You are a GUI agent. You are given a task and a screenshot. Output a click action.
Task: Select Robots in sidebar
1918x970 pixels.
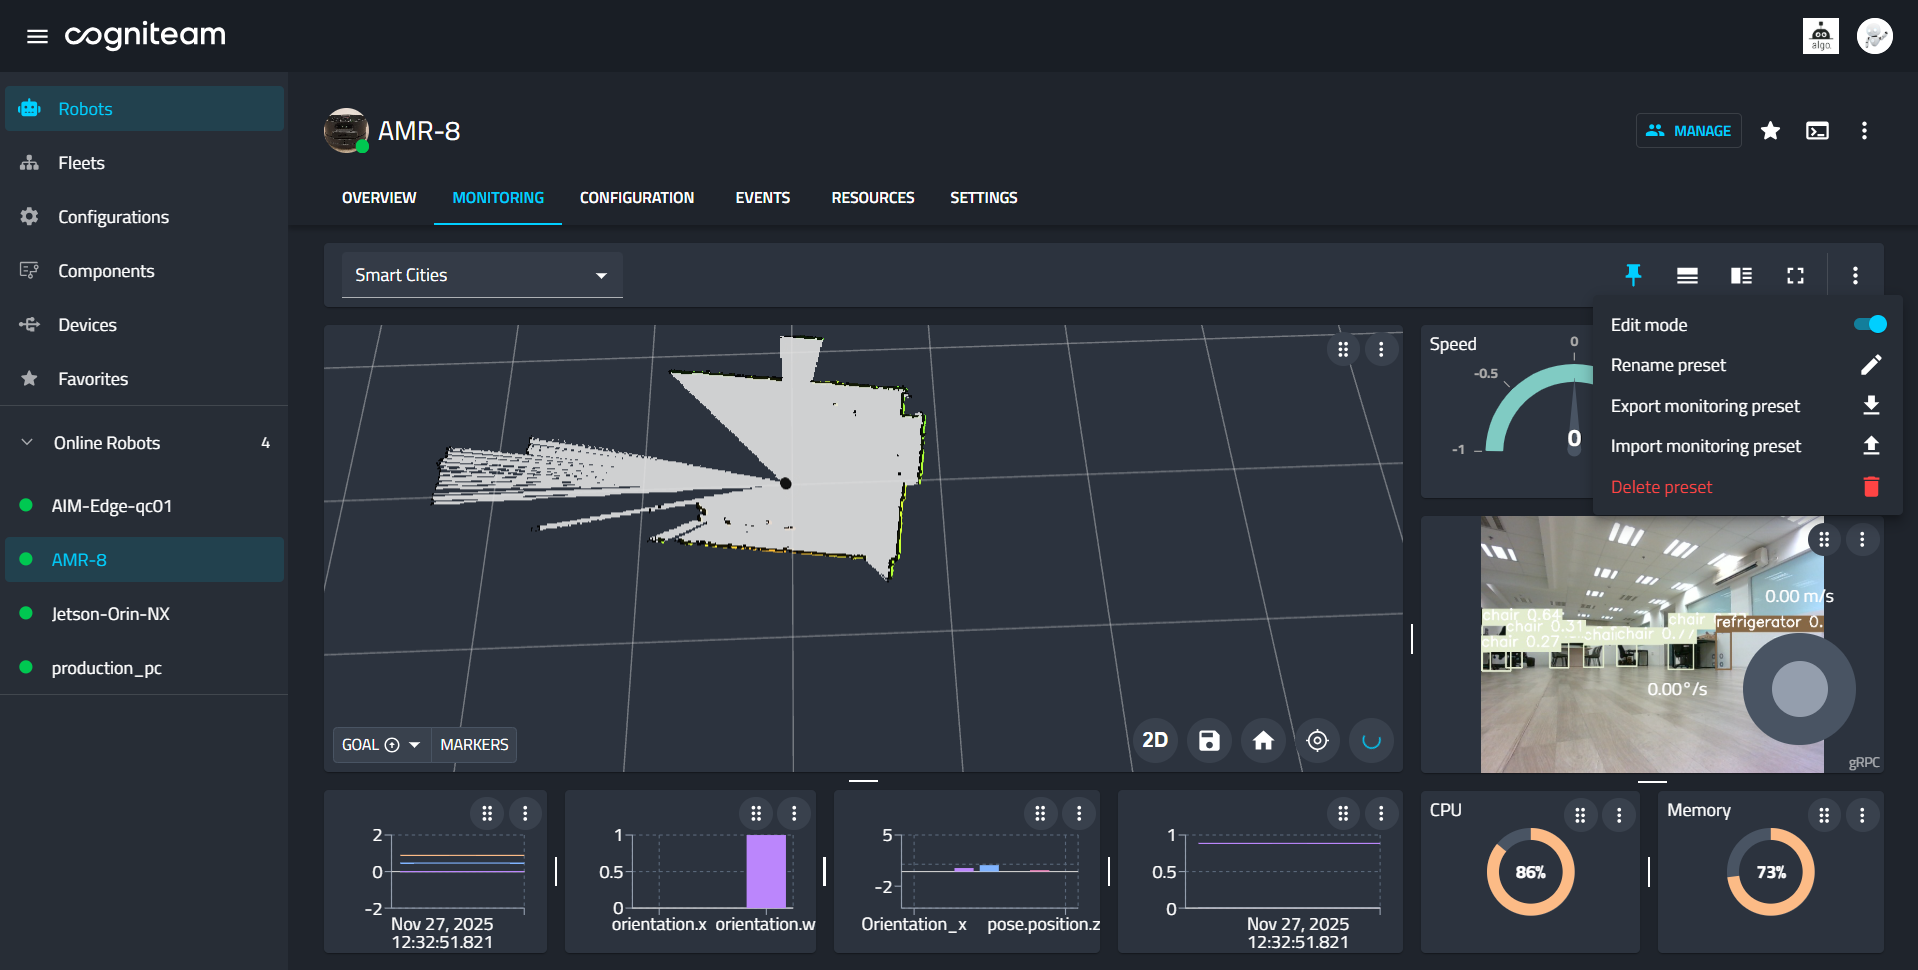click(x=144, y=109)
